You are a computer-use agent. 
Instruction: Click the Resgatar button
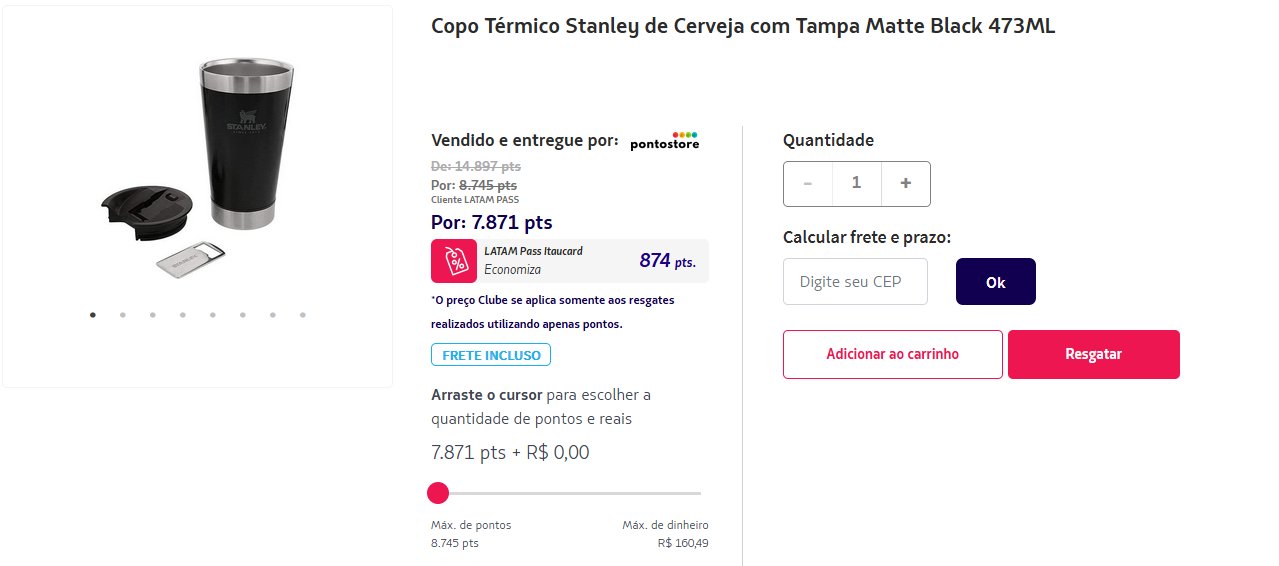1094,354
